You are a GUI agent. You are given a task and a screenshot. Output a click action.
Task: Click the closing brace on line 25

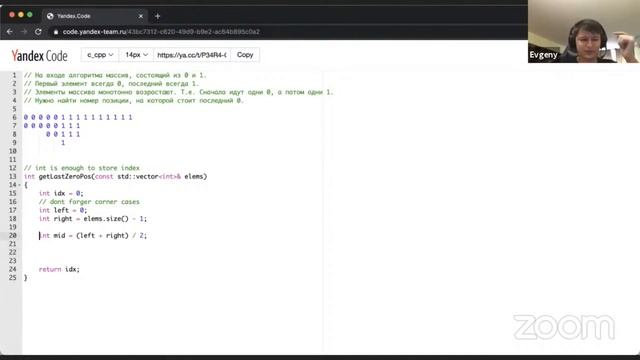pyautogui.click(x=25, y=278)
